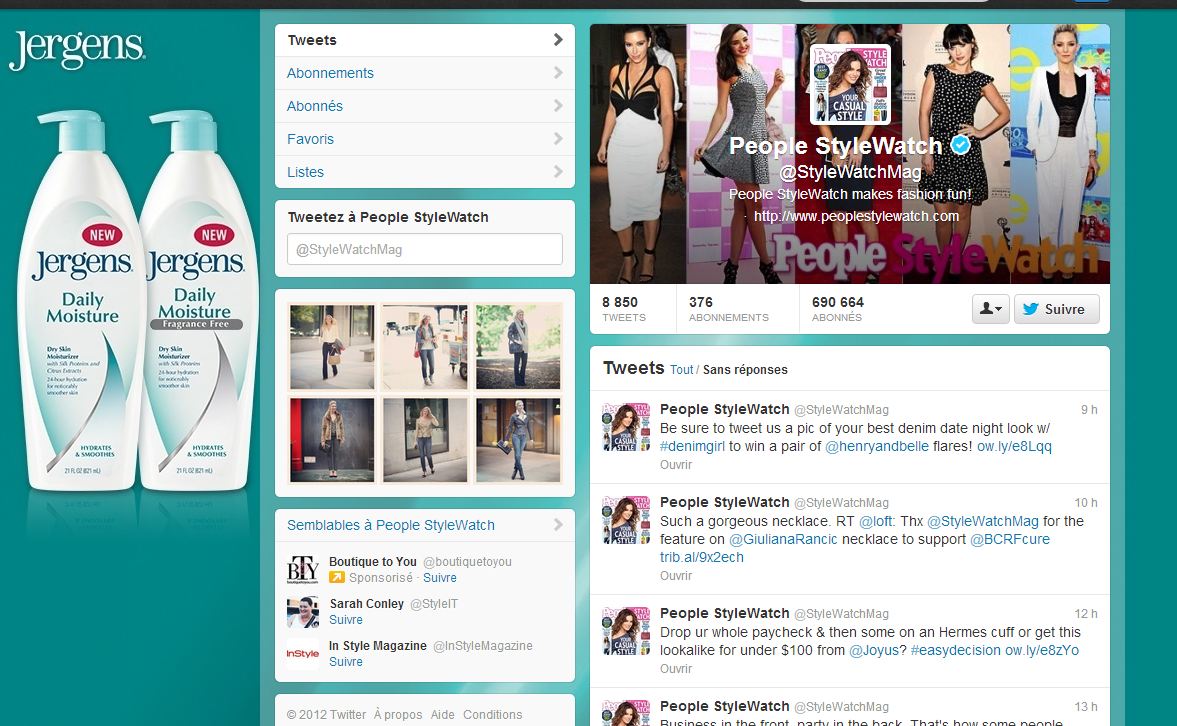Follow Sarah Conley via Suivre link
1177x726 pixels.
(x=345, y=620)
